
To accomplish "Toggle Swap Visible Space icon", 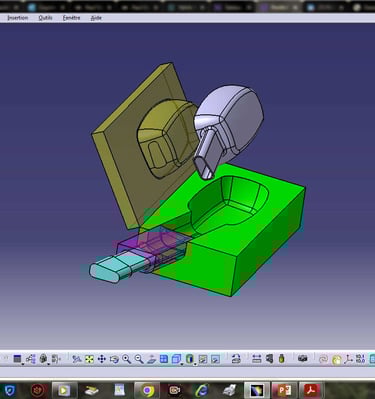I will pyautogui.click(x=216, y=359).
